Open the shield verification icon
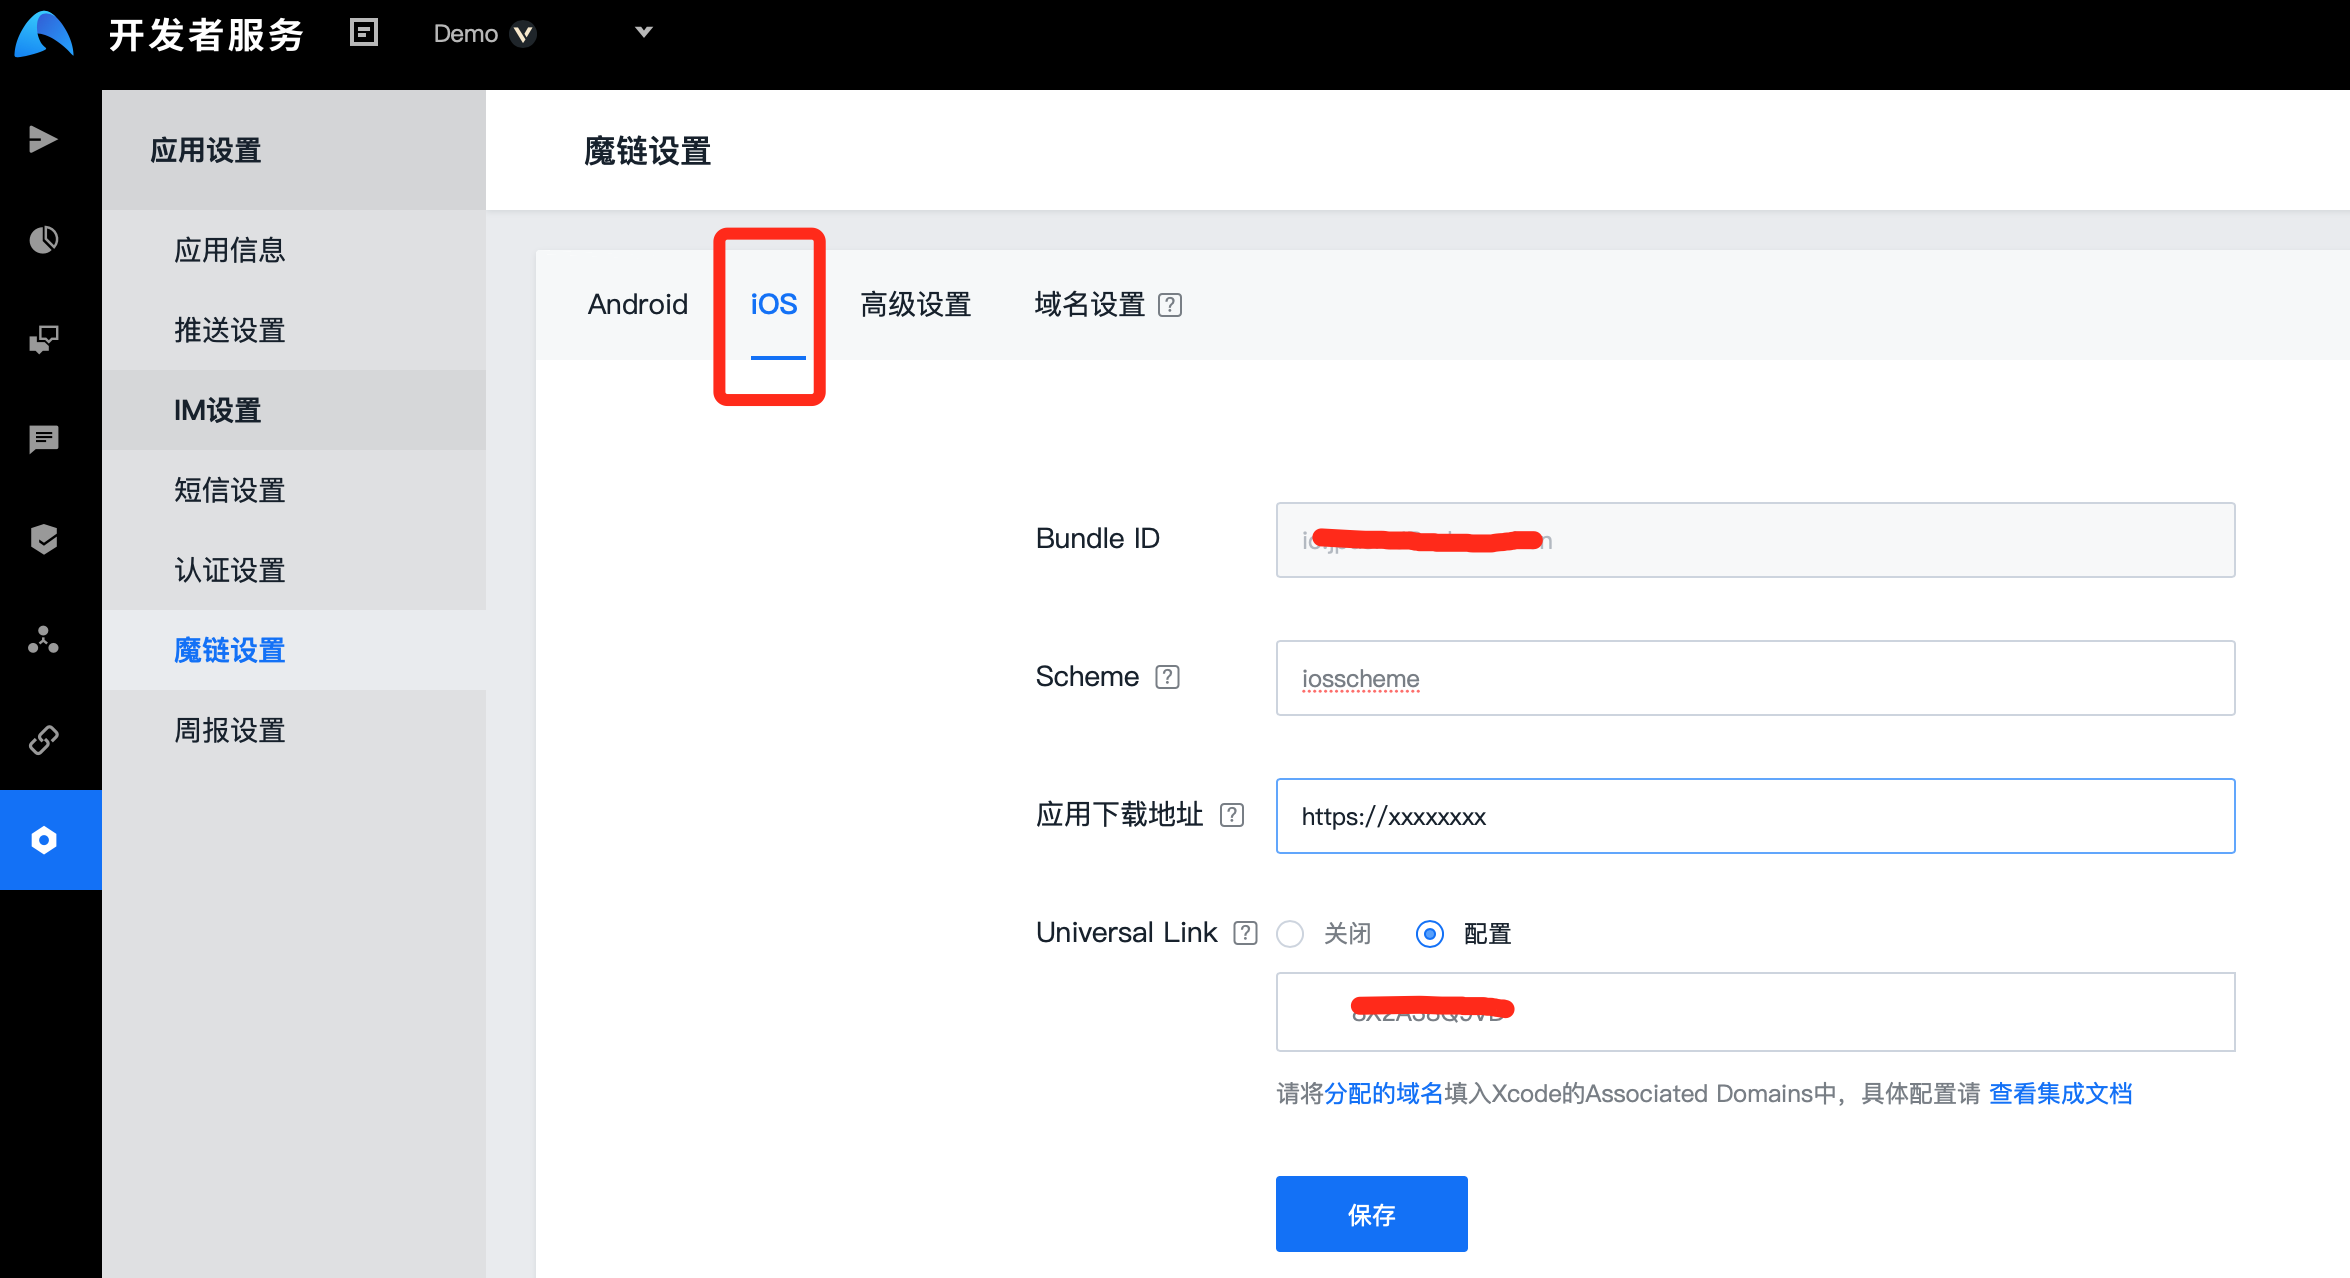The width and height of the screenshot is (2350, 1278). [43, 539]
